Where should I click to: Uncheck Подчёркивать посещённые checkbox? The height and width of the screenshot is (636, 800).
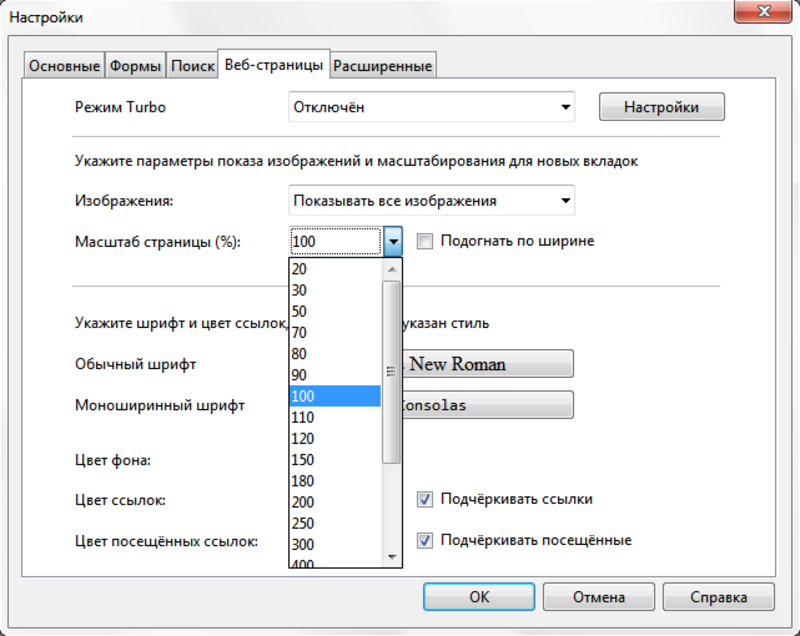(x=424, y=540)
